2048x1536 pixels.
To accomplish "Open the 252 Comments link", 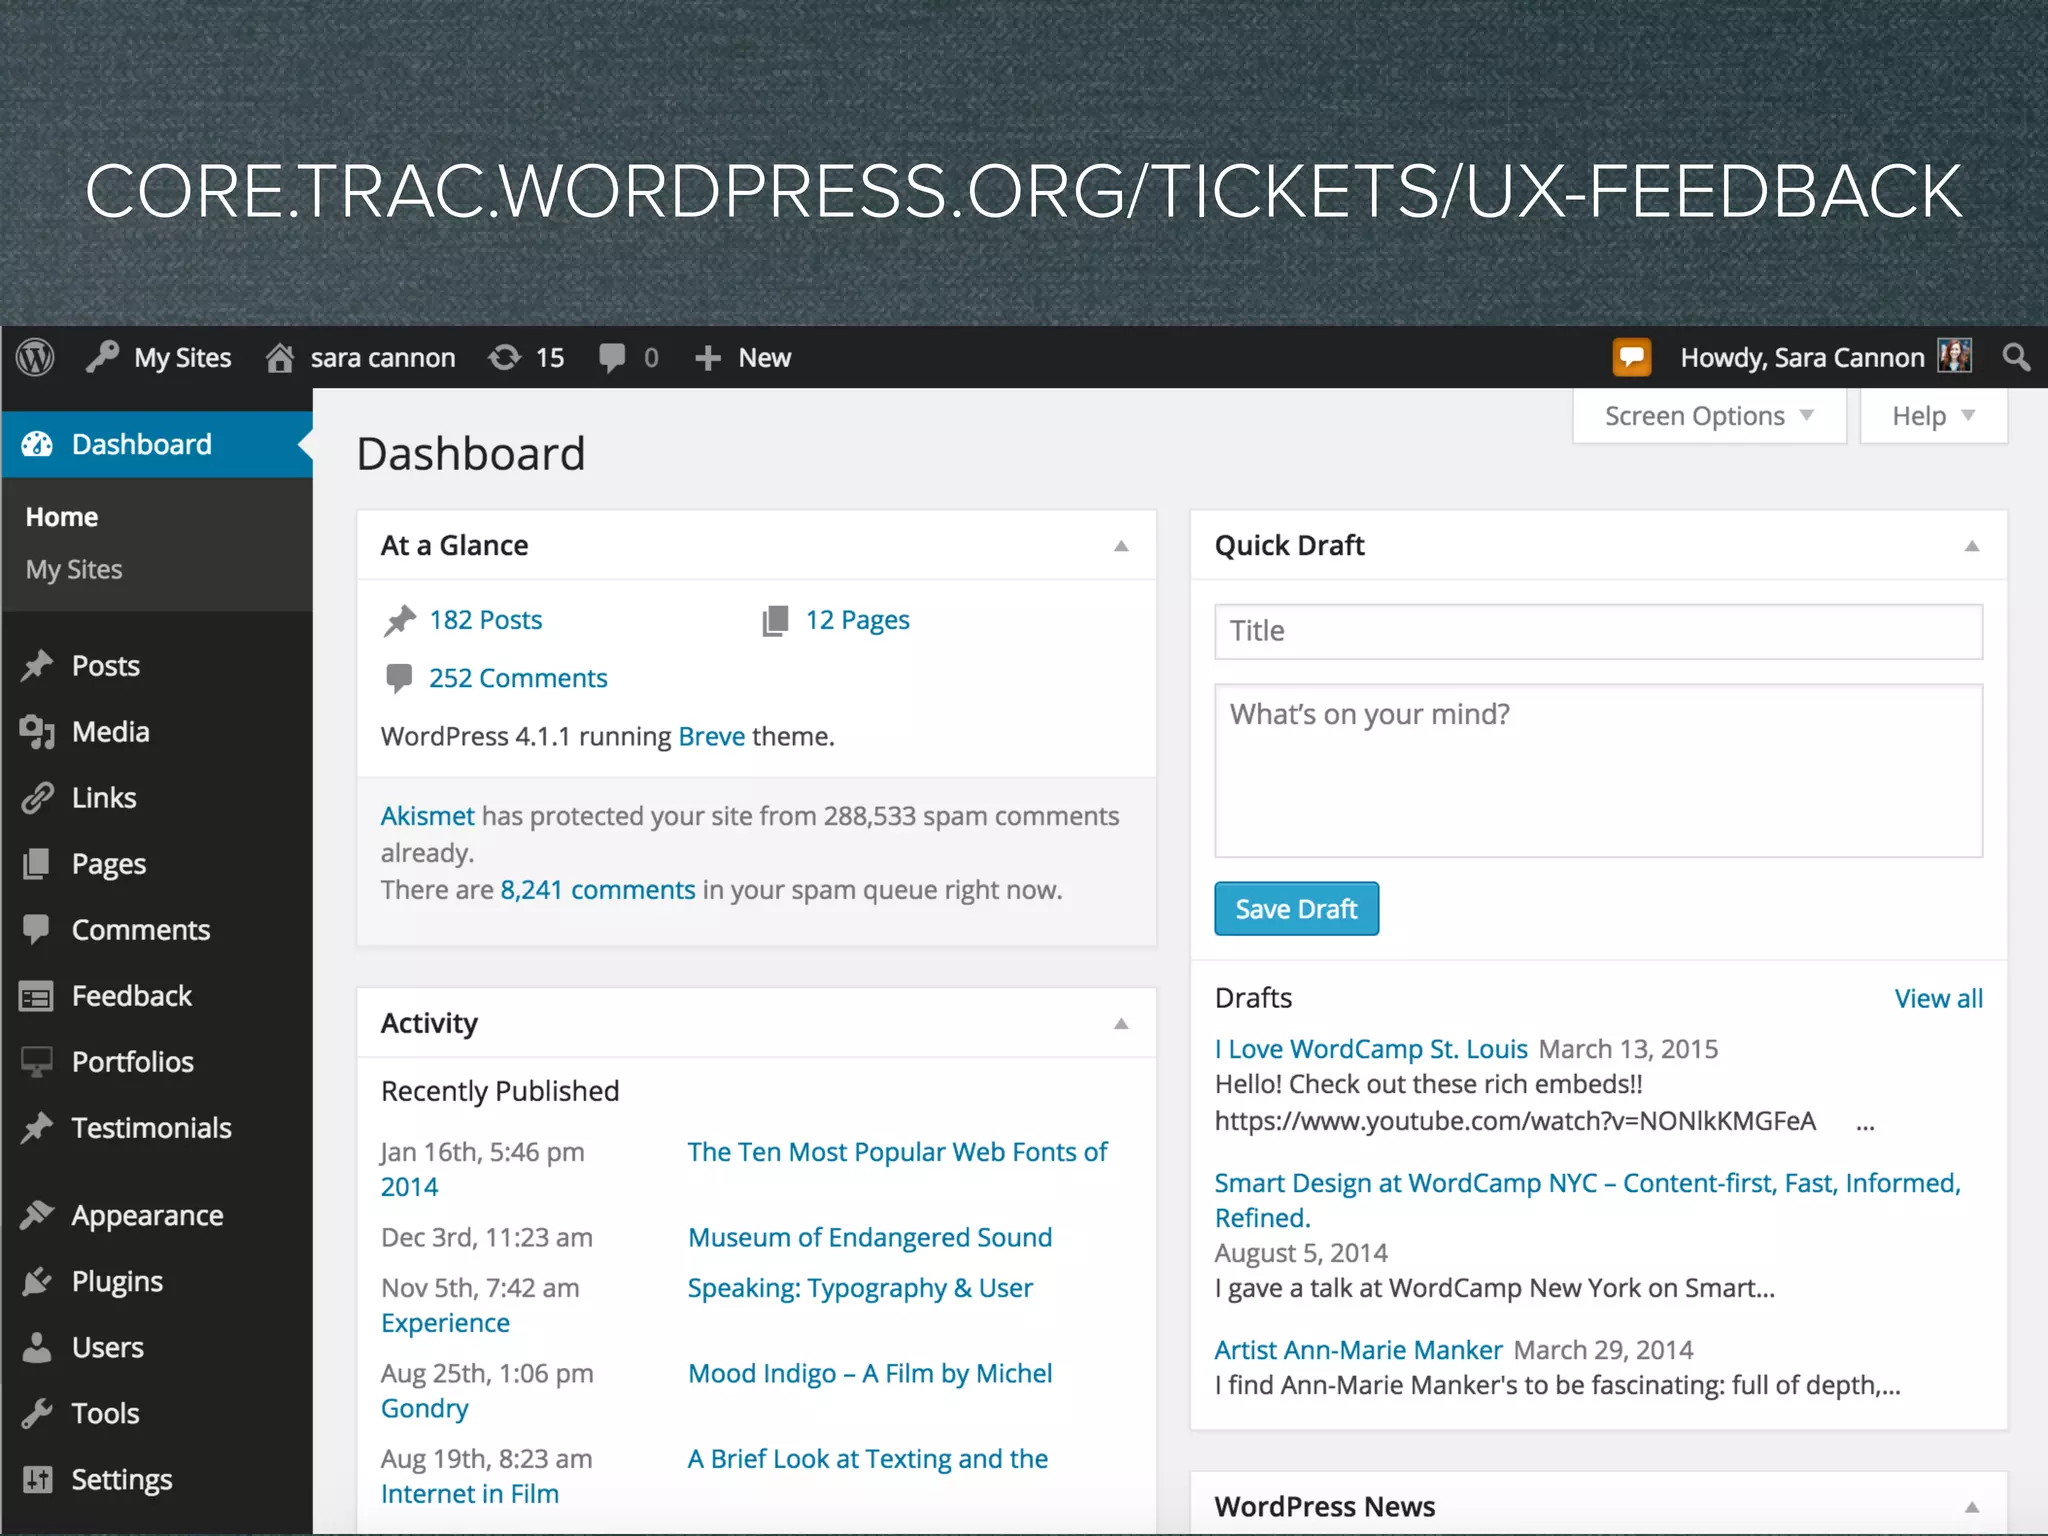I will pyautogui.click(x=518, y=678).
